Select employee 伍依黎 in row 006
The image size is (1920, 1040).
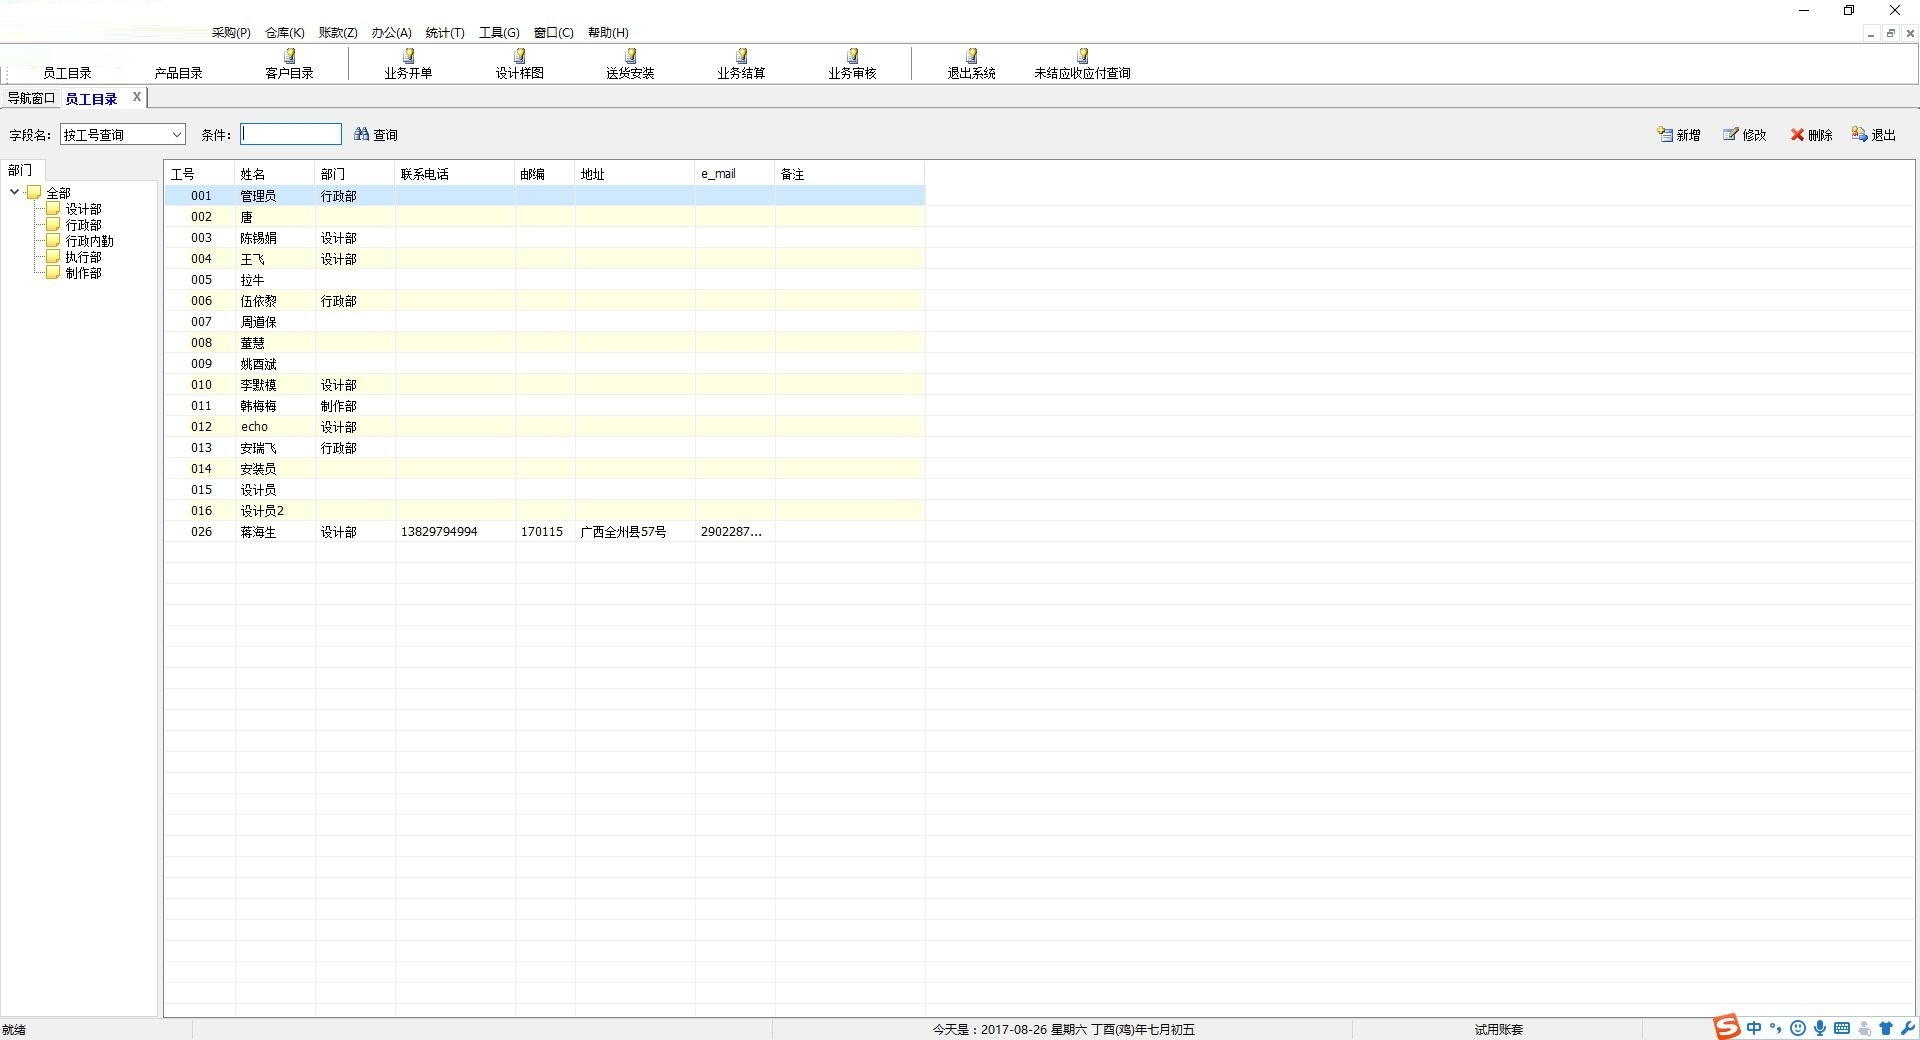coord(545,301)
